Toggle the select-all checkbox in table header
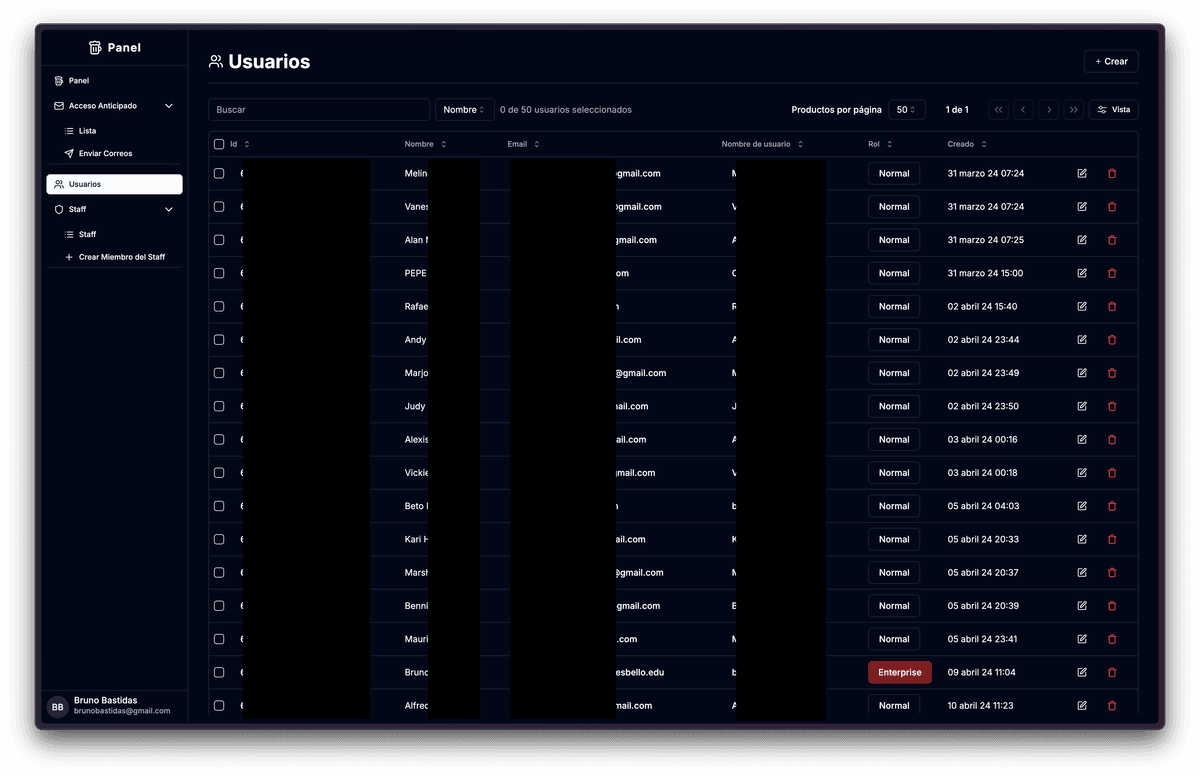 pyautogui.click(x=219, y=144)
